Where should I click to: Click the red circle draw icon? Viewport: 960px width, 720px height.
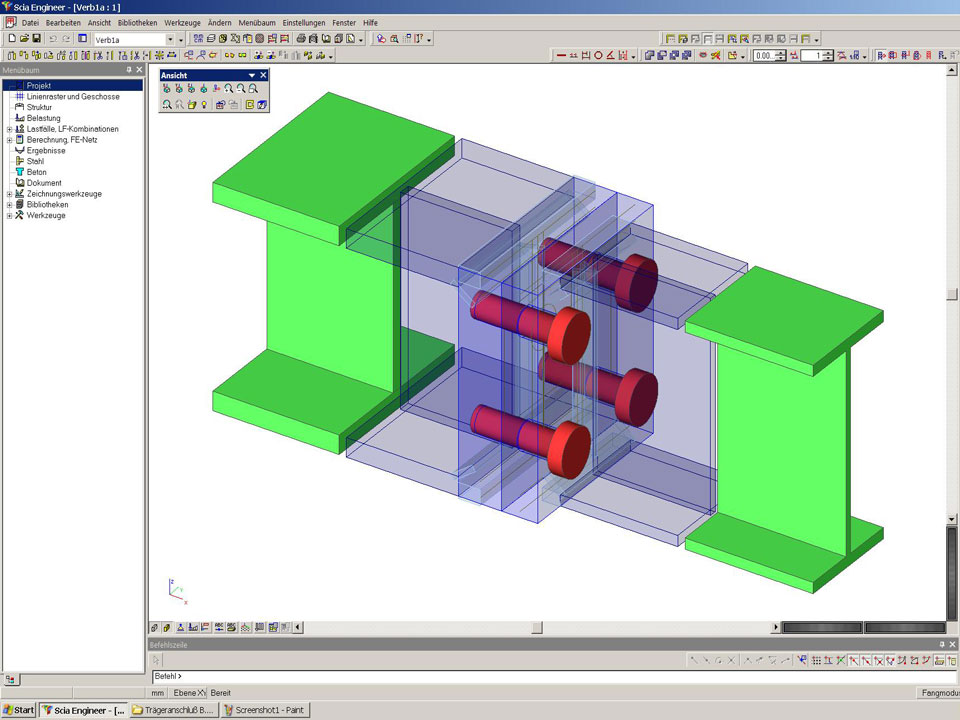pos(598,56)
